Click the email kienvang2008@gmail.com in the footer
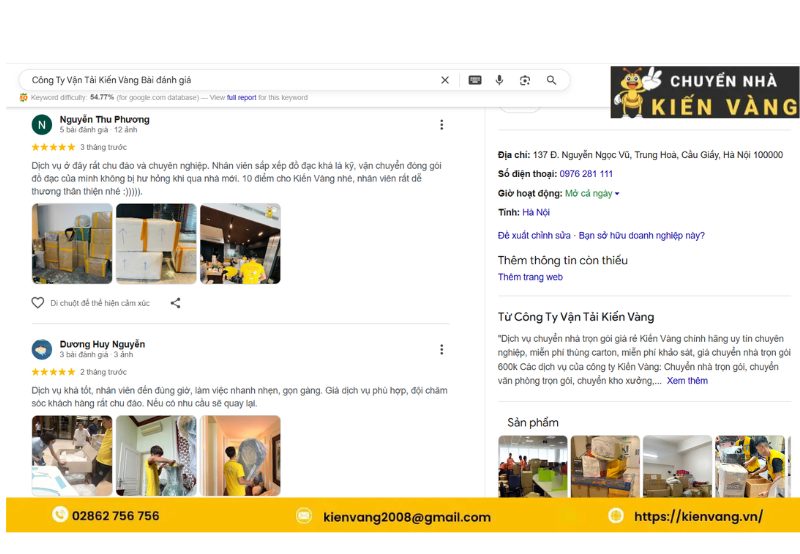The image size is (800, 554). click(407, 517)
